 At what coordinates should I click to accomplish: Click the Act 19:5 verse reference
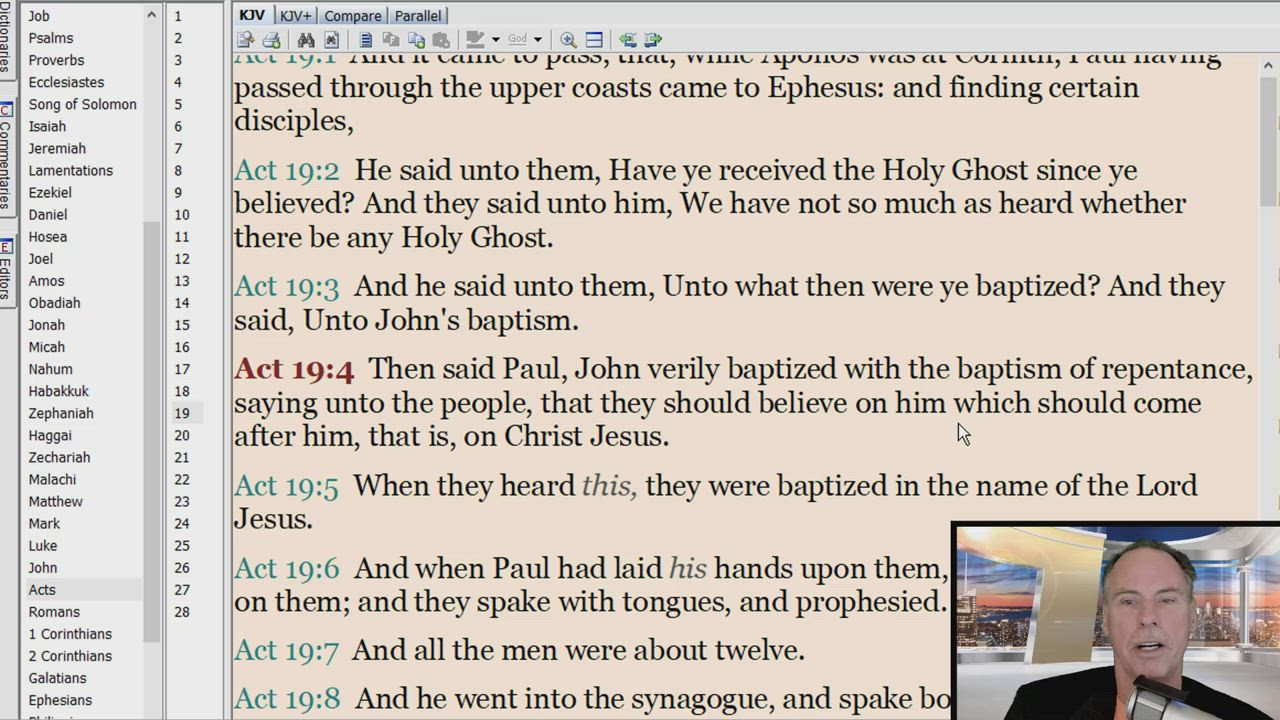click(x=286, y=486)
